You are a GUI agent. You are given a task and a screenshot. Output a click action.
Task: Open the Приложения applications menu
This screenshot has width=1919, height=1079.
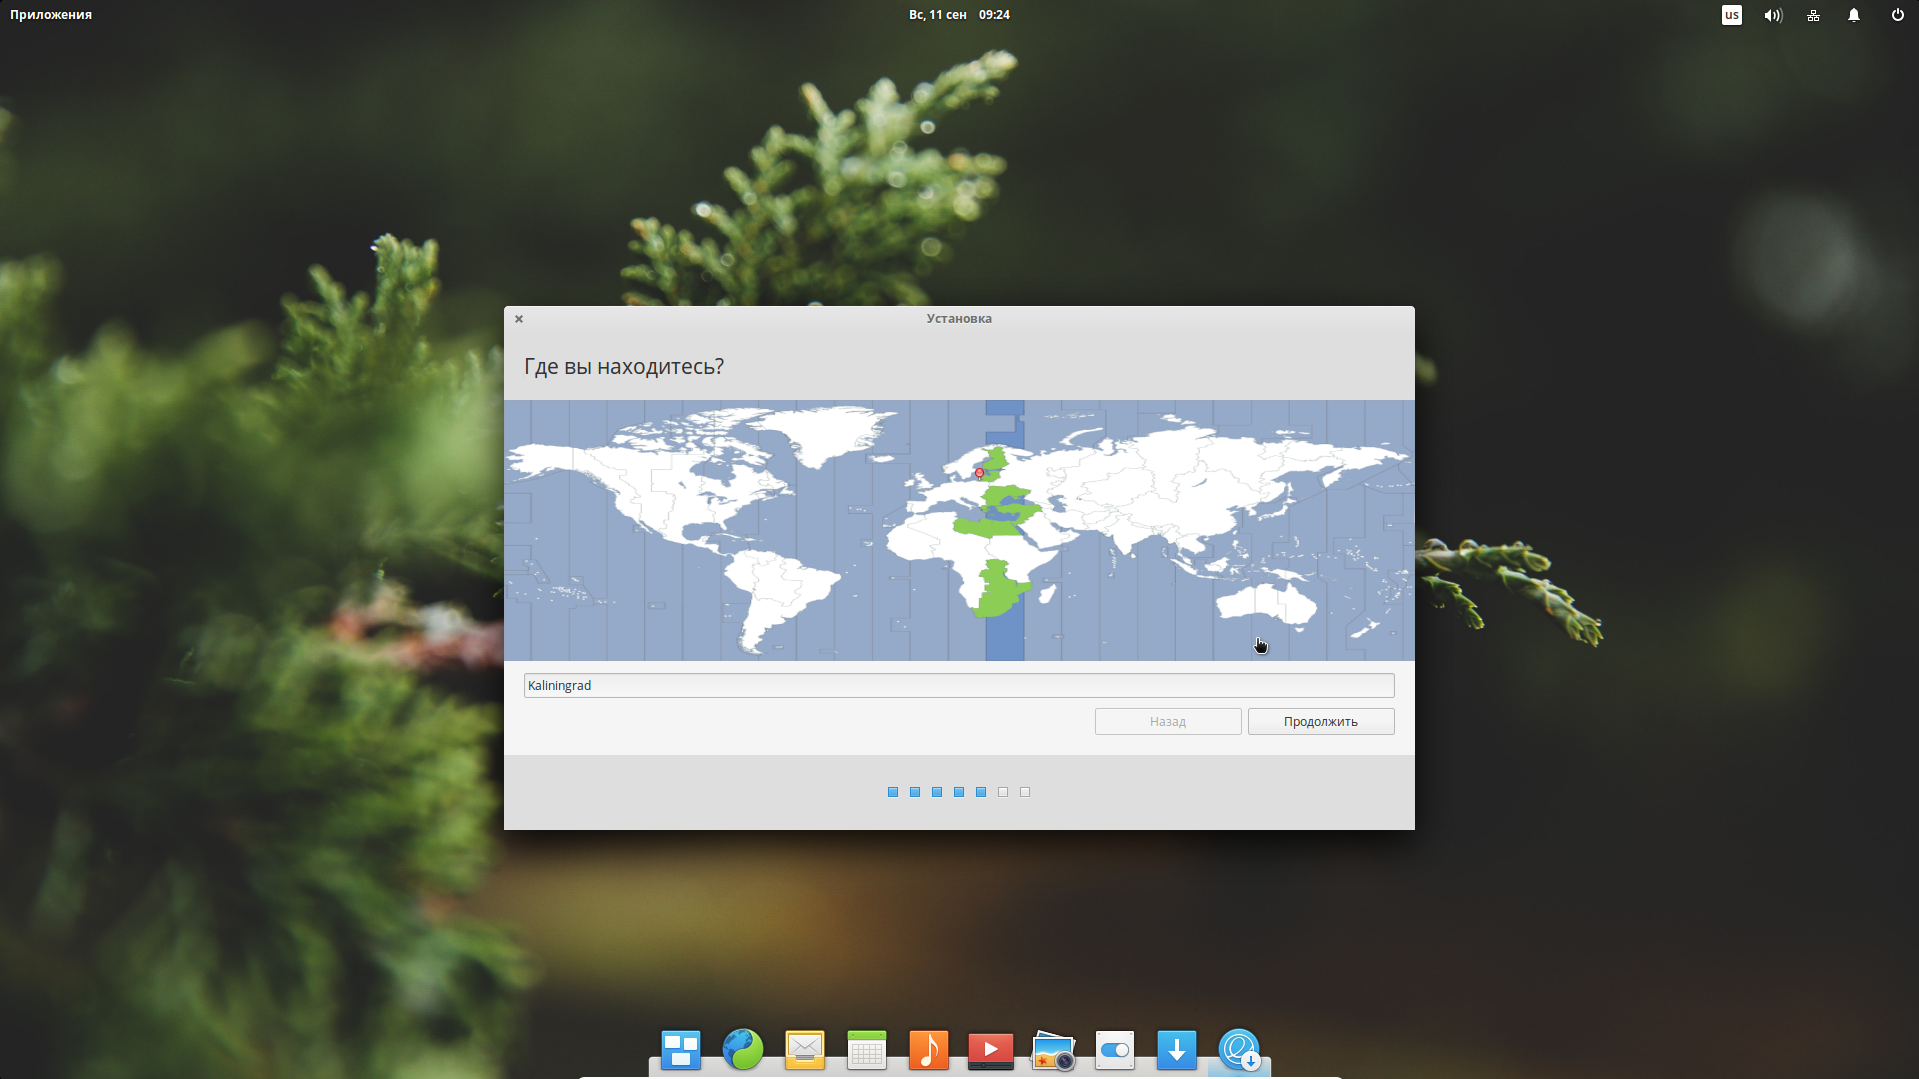pos(51,15)
